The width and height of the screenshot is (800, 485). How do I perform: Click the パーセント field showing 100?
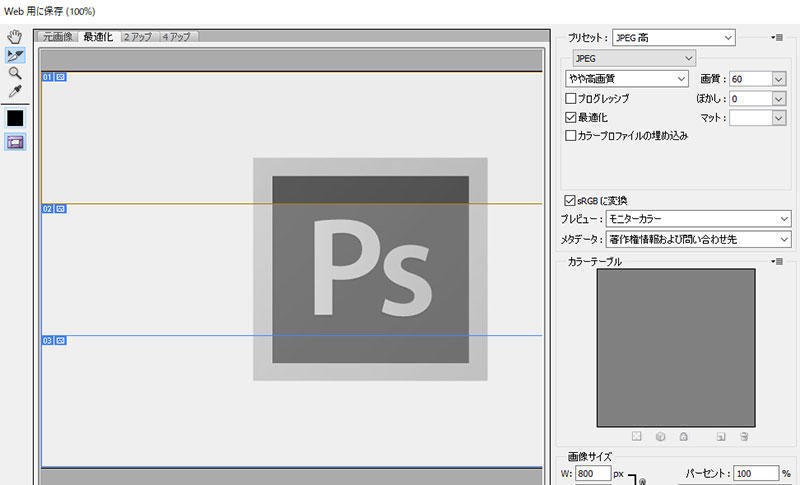(x=756, y=473)
